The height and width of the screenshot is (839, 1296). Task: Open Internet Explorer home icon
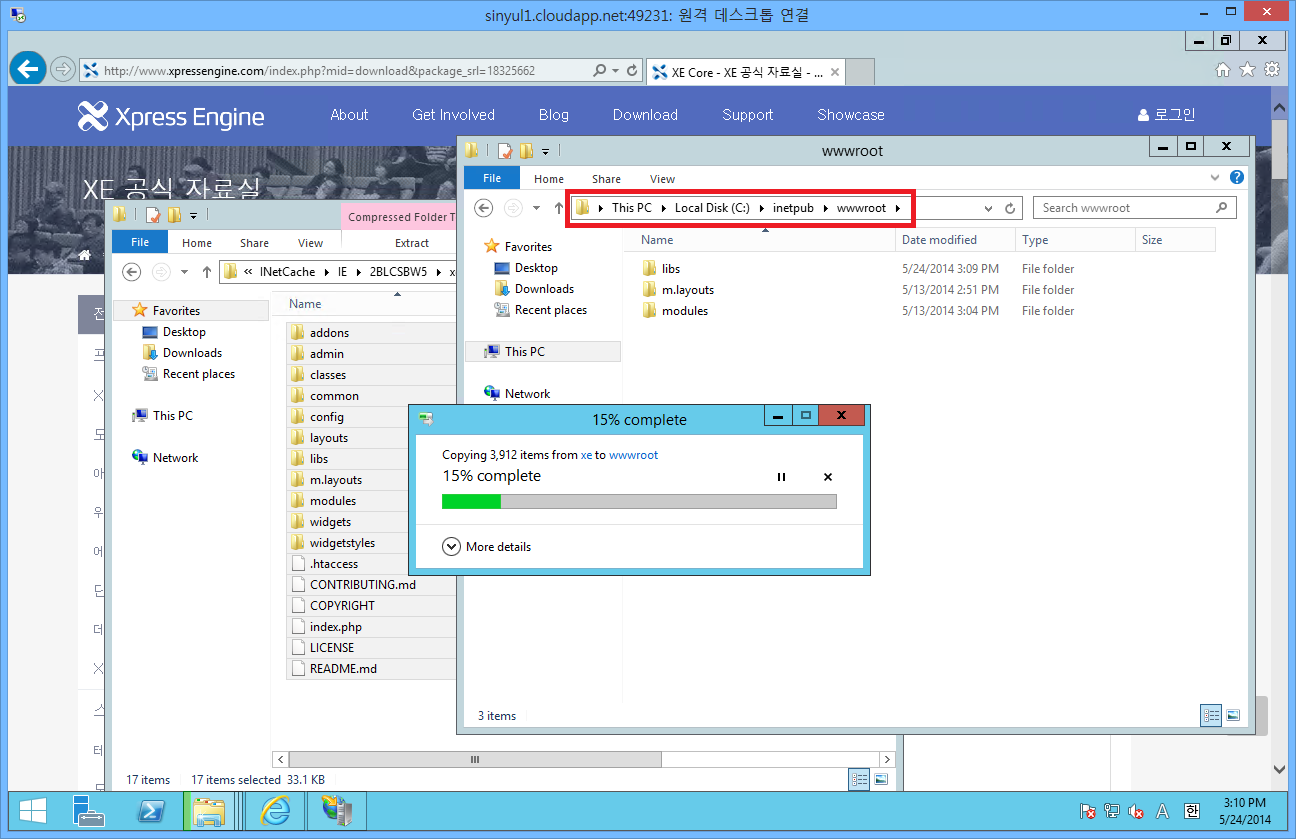(1222, 70)
